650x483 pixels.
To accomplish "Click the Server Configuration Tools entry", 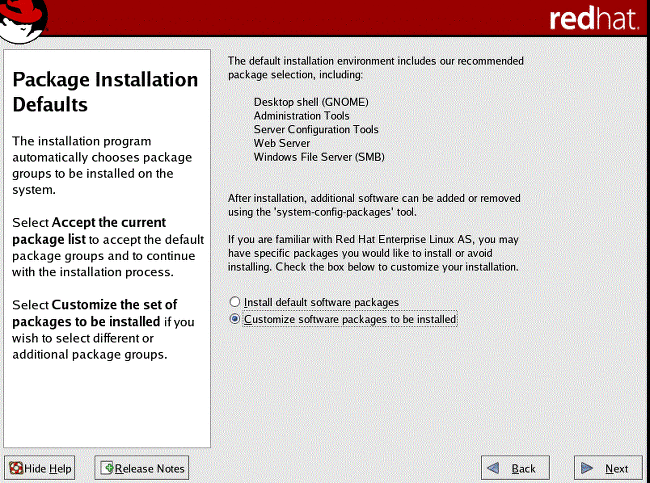I will [316, 129].
